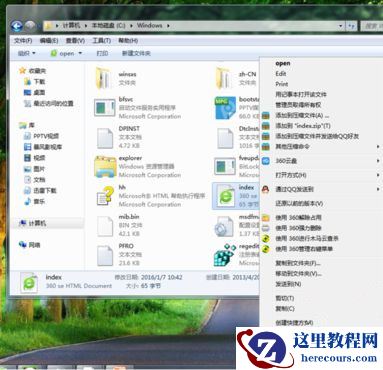Choose open in the context menu

pyautogui.click(x=283, y=63)
